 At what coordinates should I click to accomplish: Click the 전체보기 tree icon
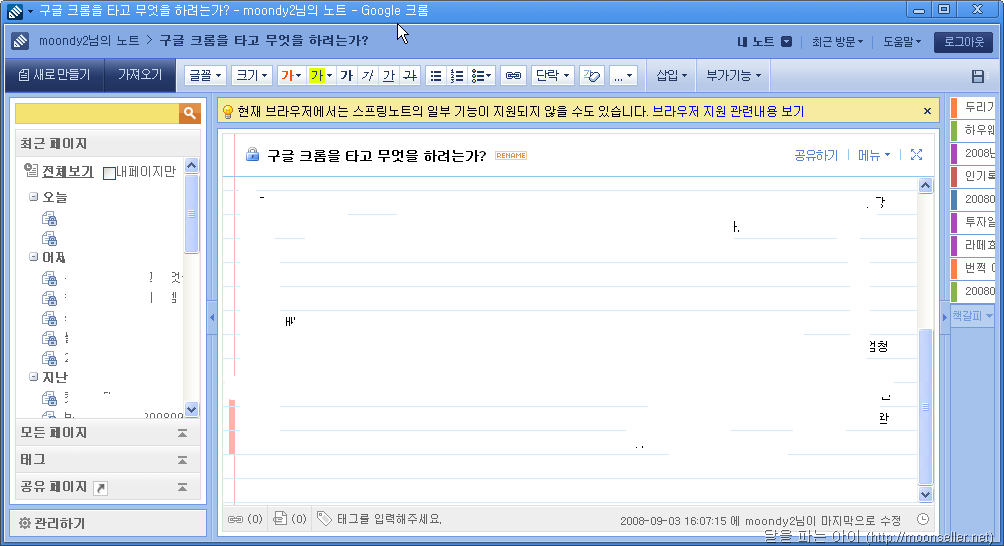pyautogui.click(x=31, y=170)
